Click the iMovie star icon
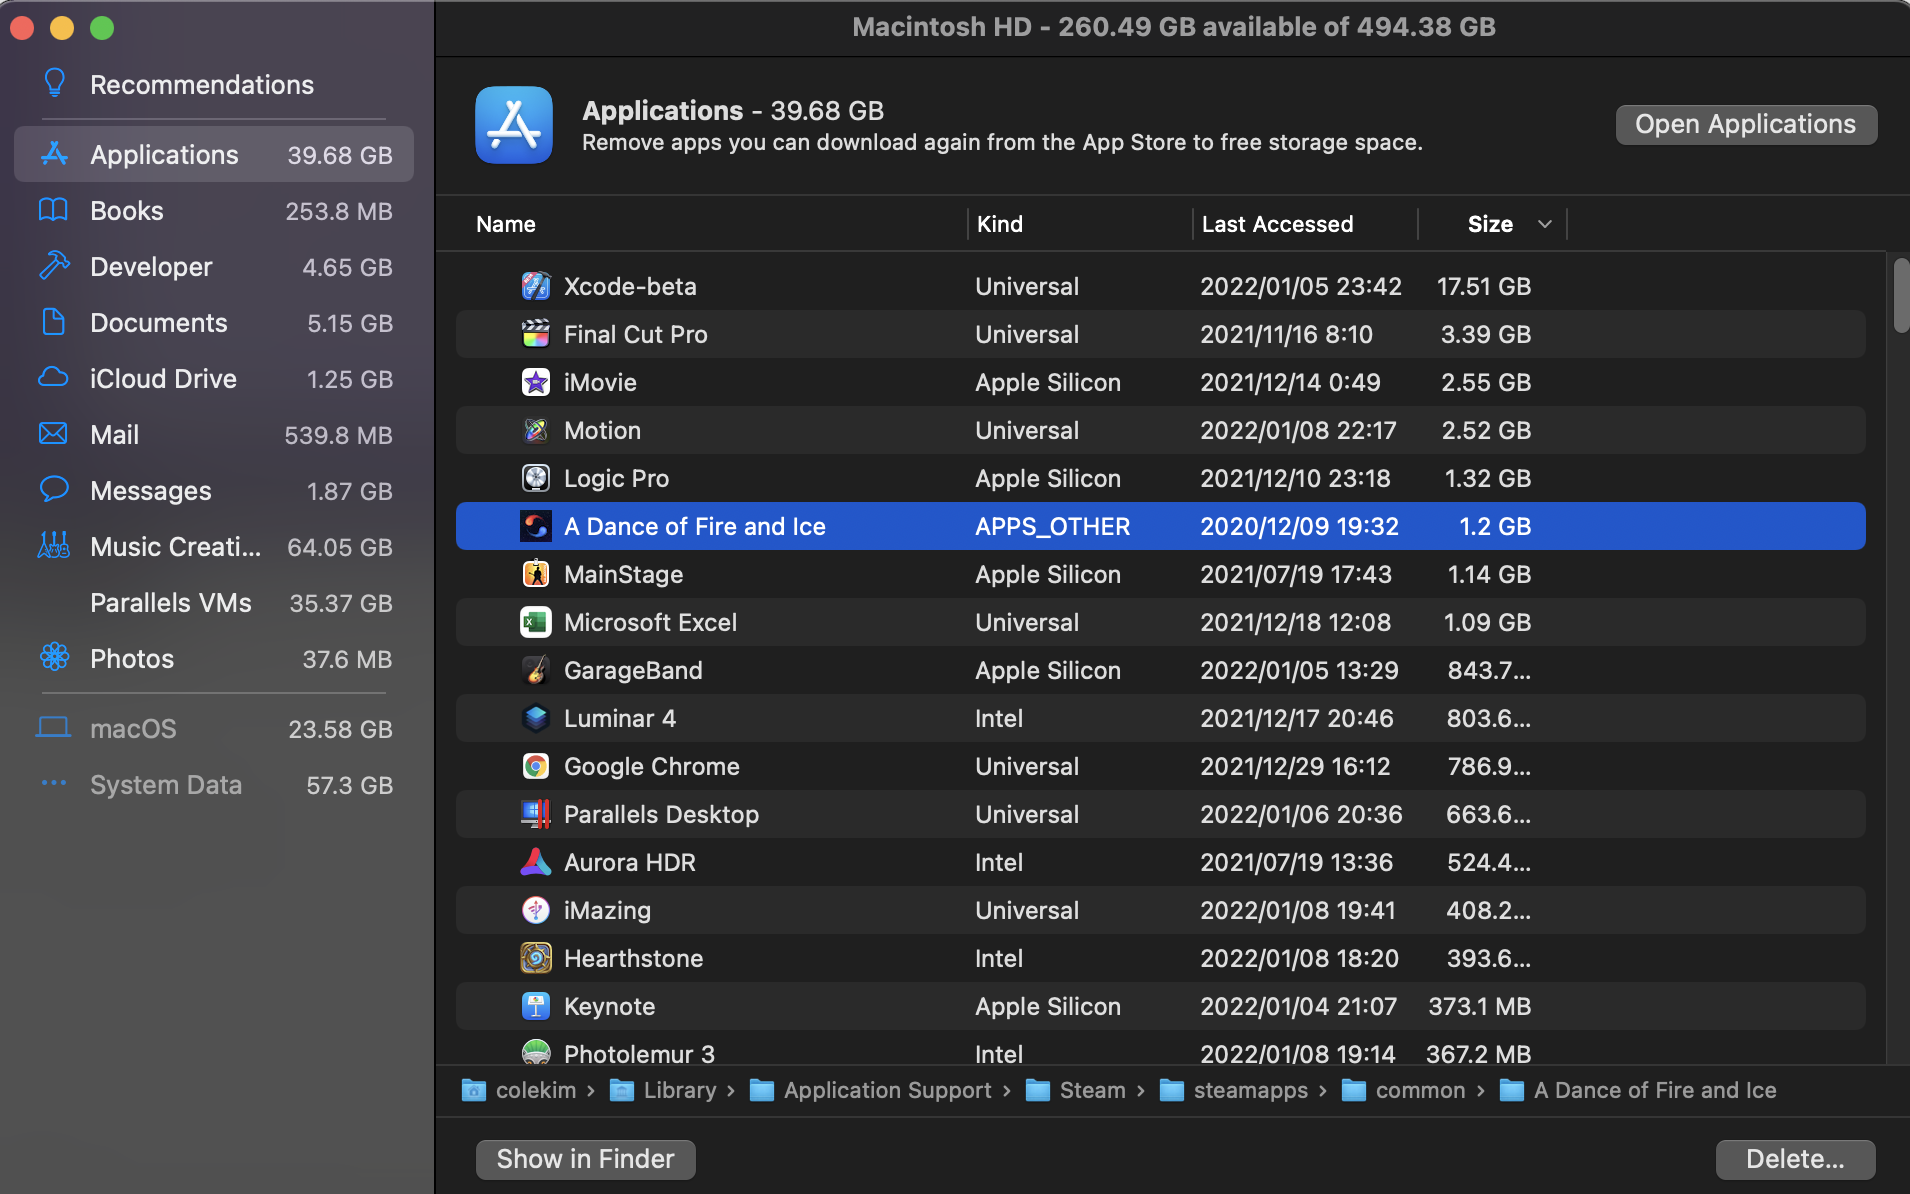The image size is (1910, 1194). [536, 383]
